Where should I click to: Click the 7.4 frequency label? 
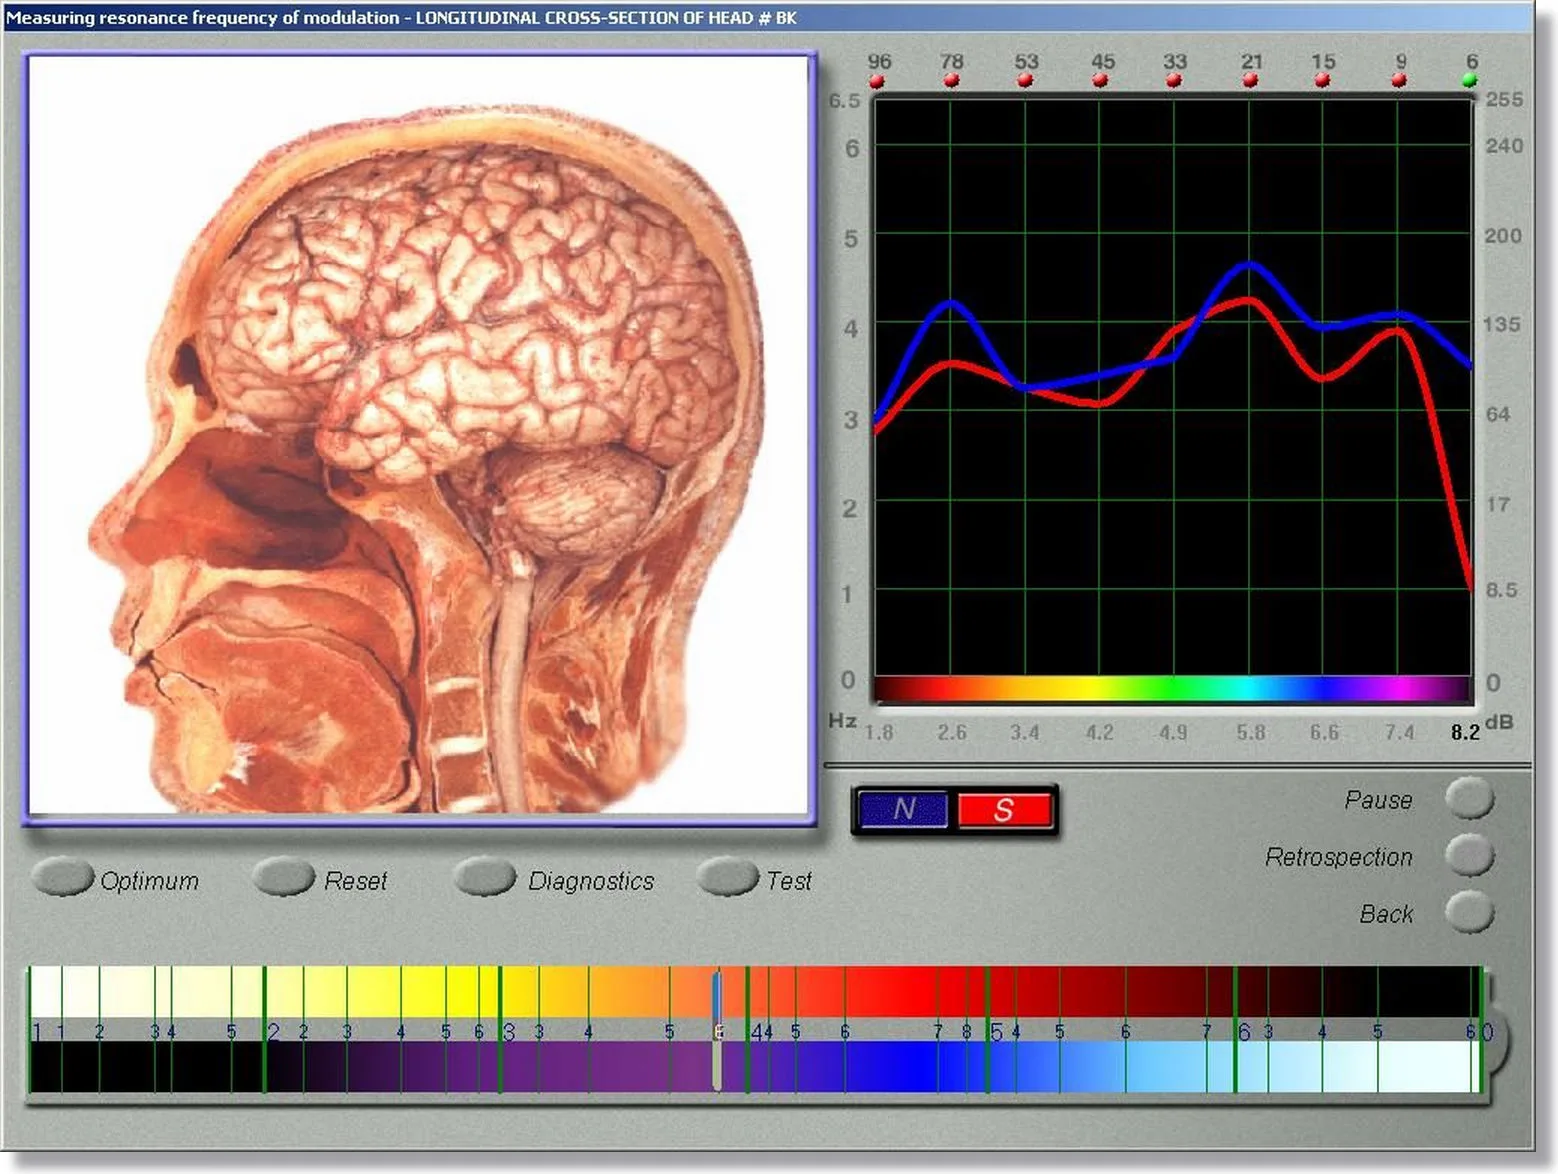point(1399,732)
